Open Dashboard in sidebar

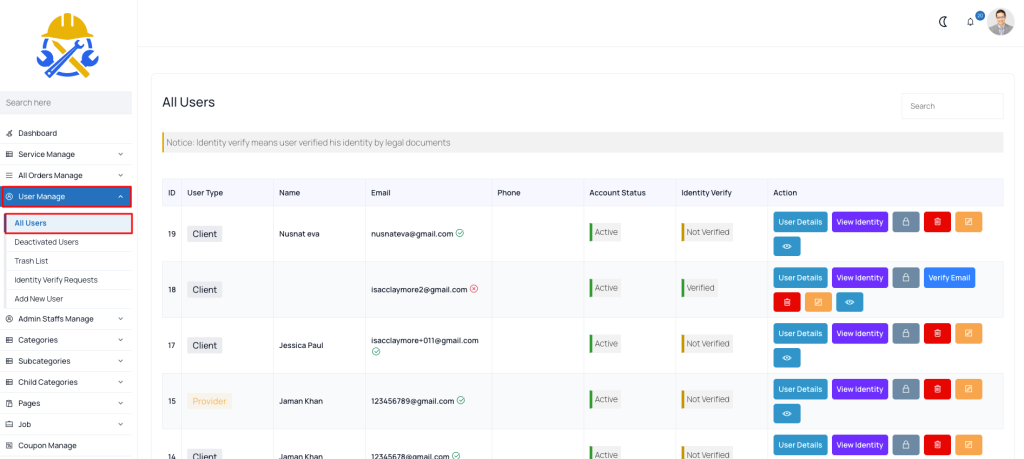pyautogui.click(x=65, y=133)
